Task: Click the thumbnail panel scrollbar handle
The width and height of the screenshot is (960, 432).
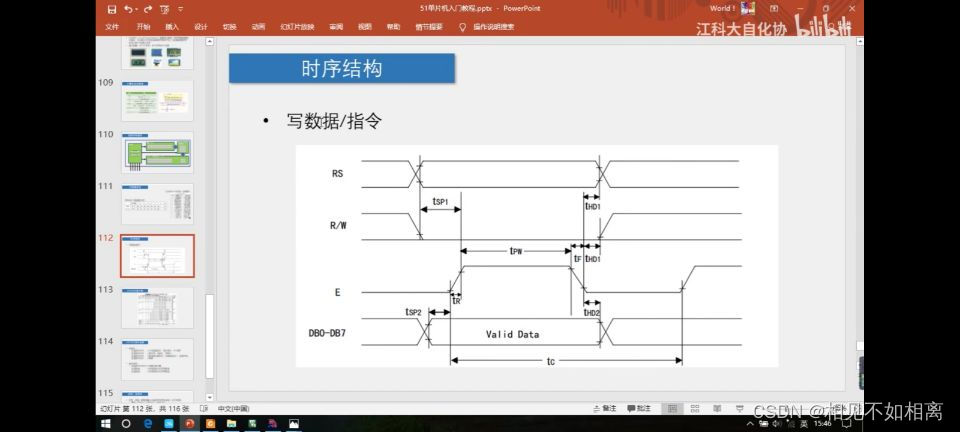Action: [209, 335]
